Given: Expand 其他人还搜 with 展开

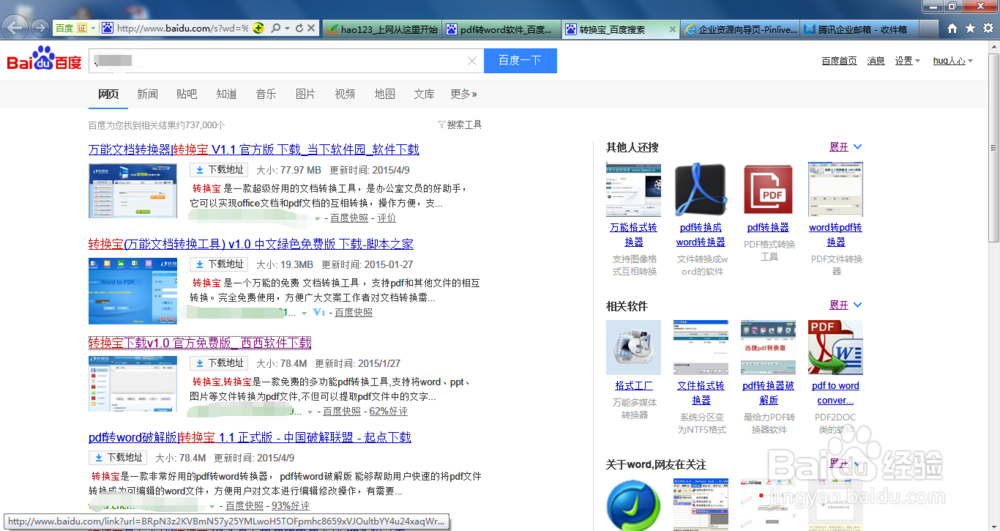Looking at the screenshot, I should click(x=845, y=147).
